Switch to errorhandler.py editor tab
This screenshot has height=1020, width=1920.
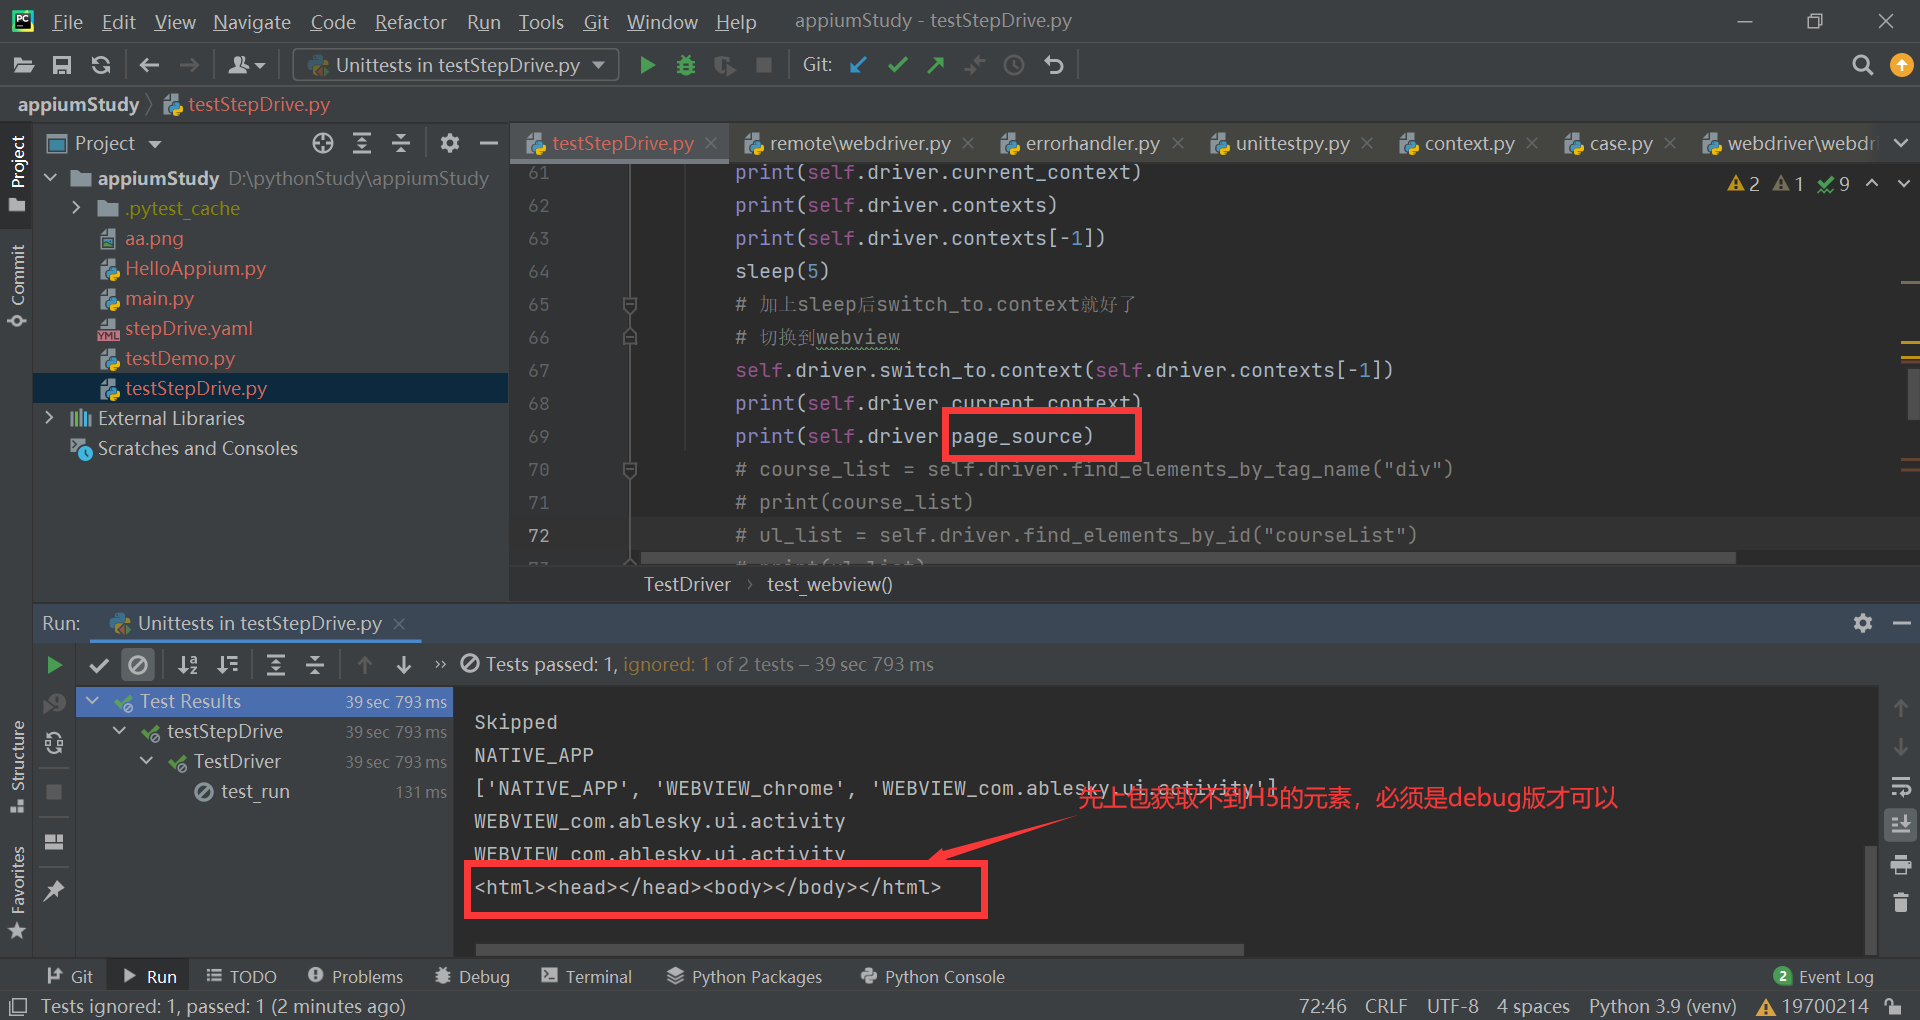point(1093,143)
